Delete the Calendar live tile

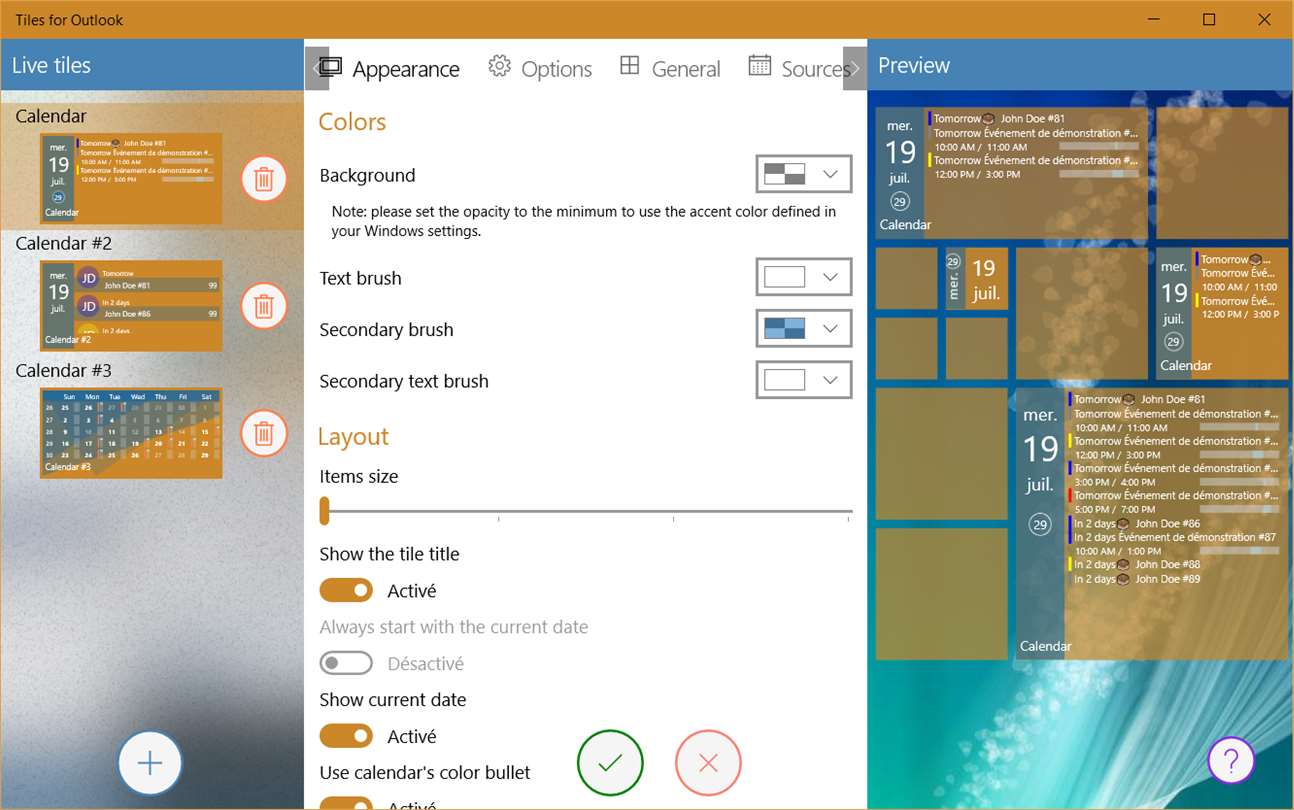[264, 180]
